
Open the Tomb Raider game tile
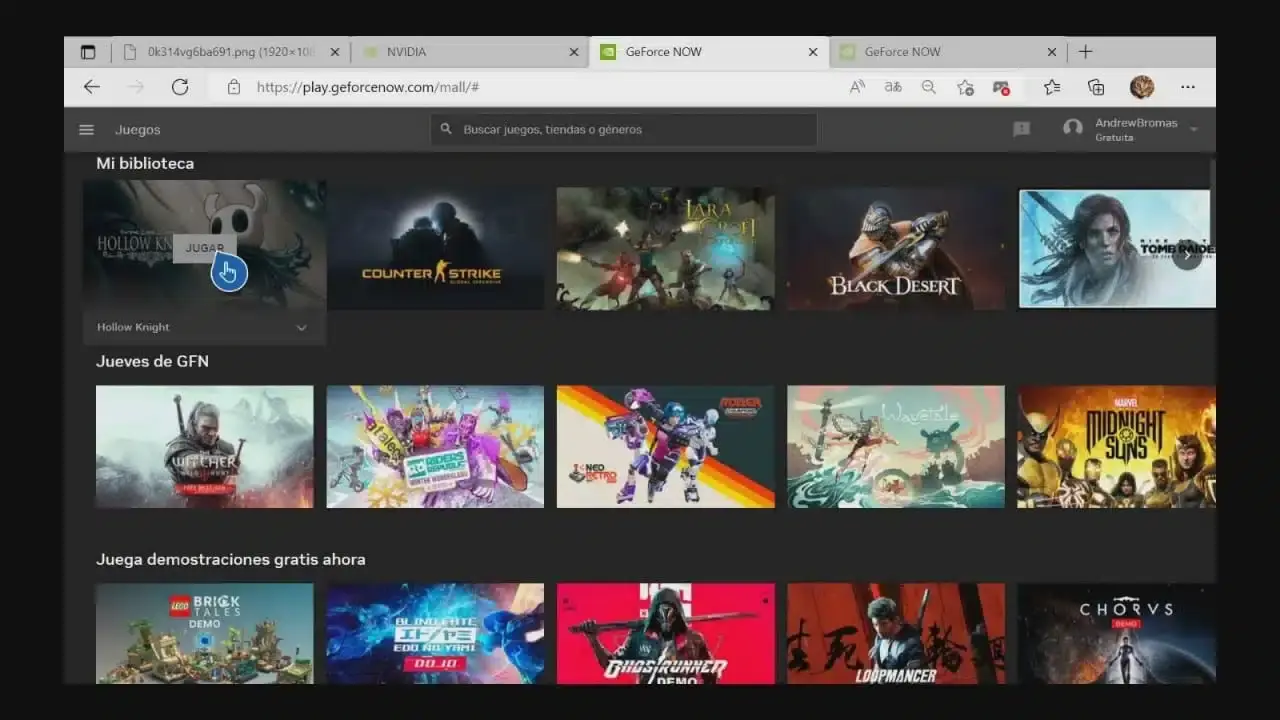(1117, 249)
